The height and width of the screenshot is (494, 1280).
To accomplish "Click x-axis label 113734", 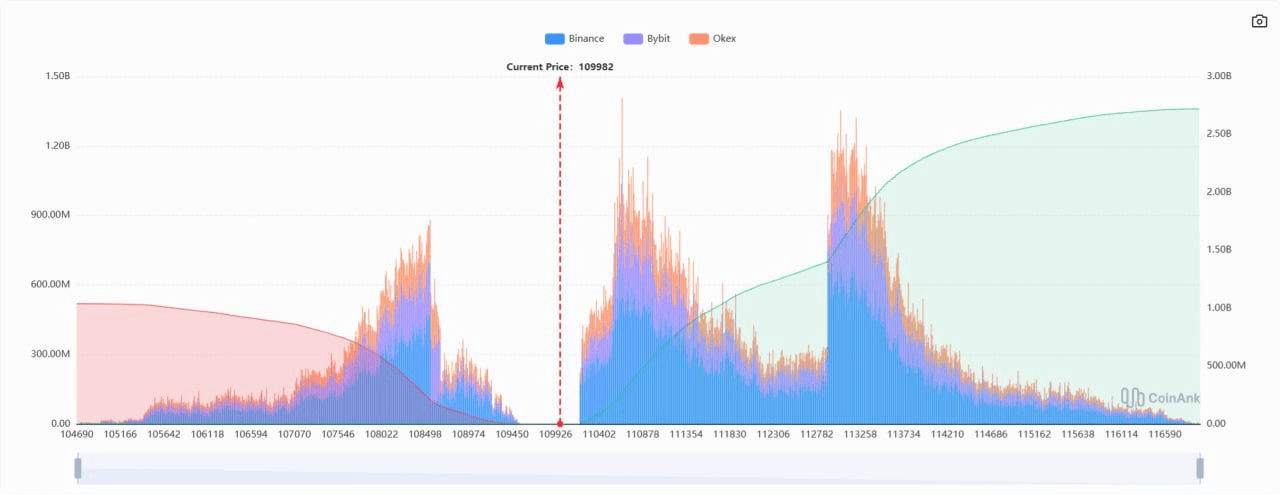I will pos(904,435).
